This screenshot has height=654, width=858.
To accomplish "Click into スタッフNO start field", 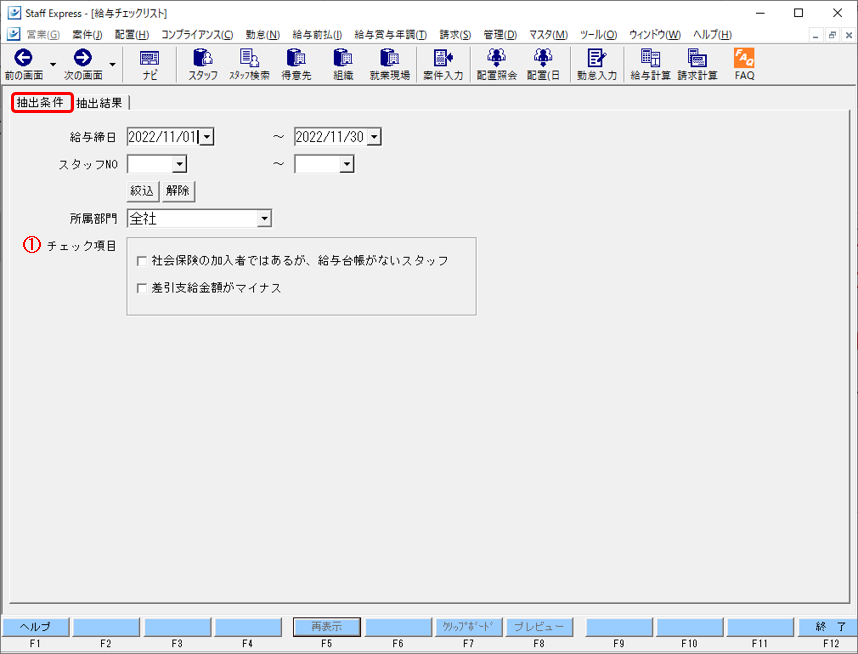I will click(149, 164).
